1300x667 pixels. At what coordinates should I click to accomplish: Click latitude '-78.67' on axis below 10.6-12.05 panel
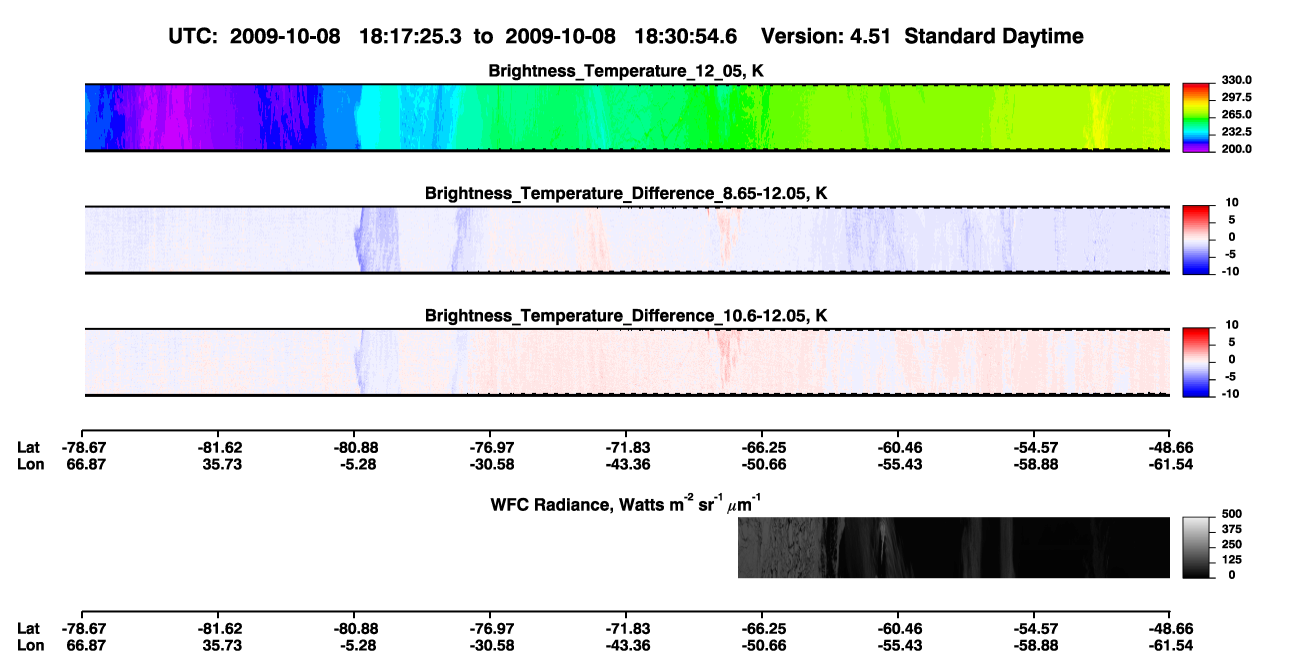83,447
